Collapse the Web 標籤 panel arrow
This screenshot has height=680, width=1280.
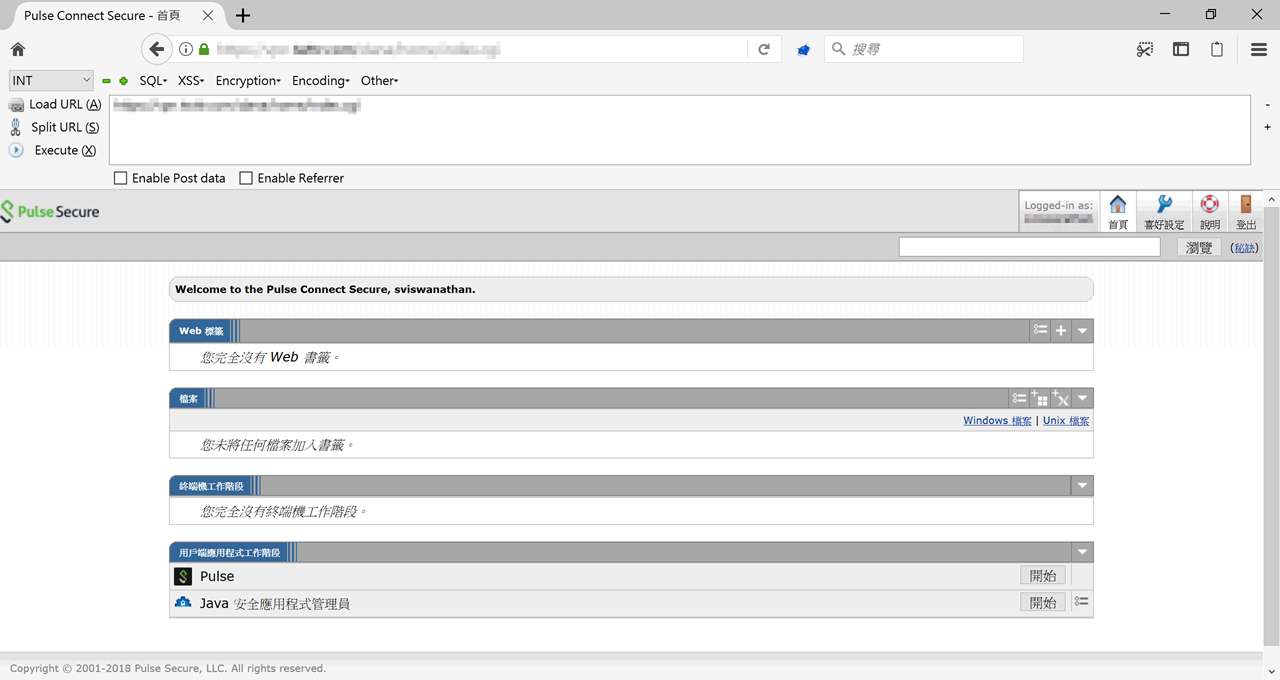[1082, 330]
